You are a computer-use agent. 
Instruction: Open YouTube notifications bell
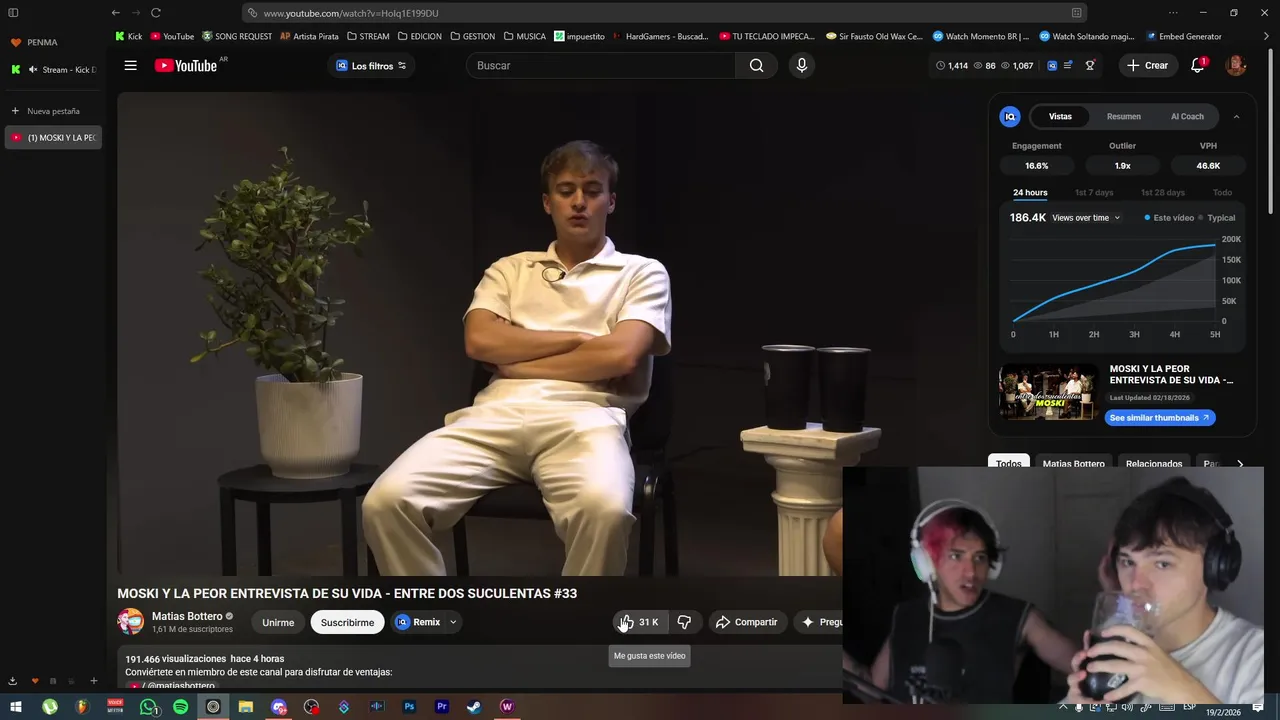click(x=1198, y=65)
